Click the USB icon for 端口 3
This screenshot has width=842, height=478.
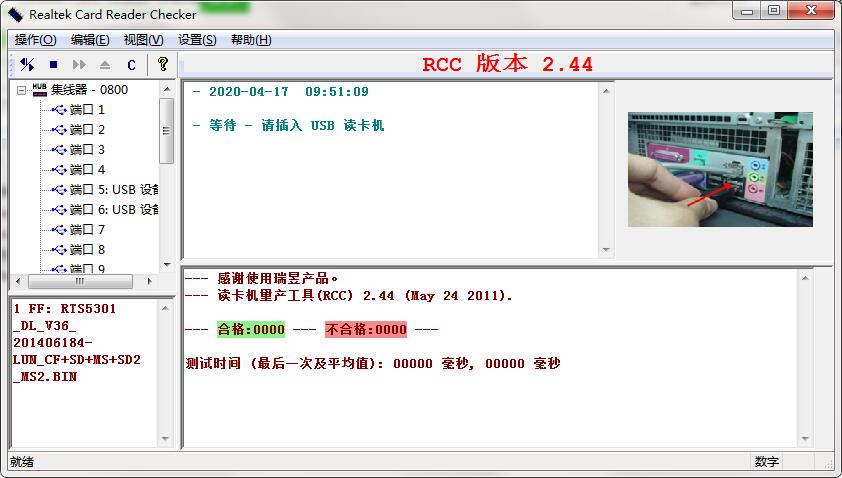click(59, 150)
